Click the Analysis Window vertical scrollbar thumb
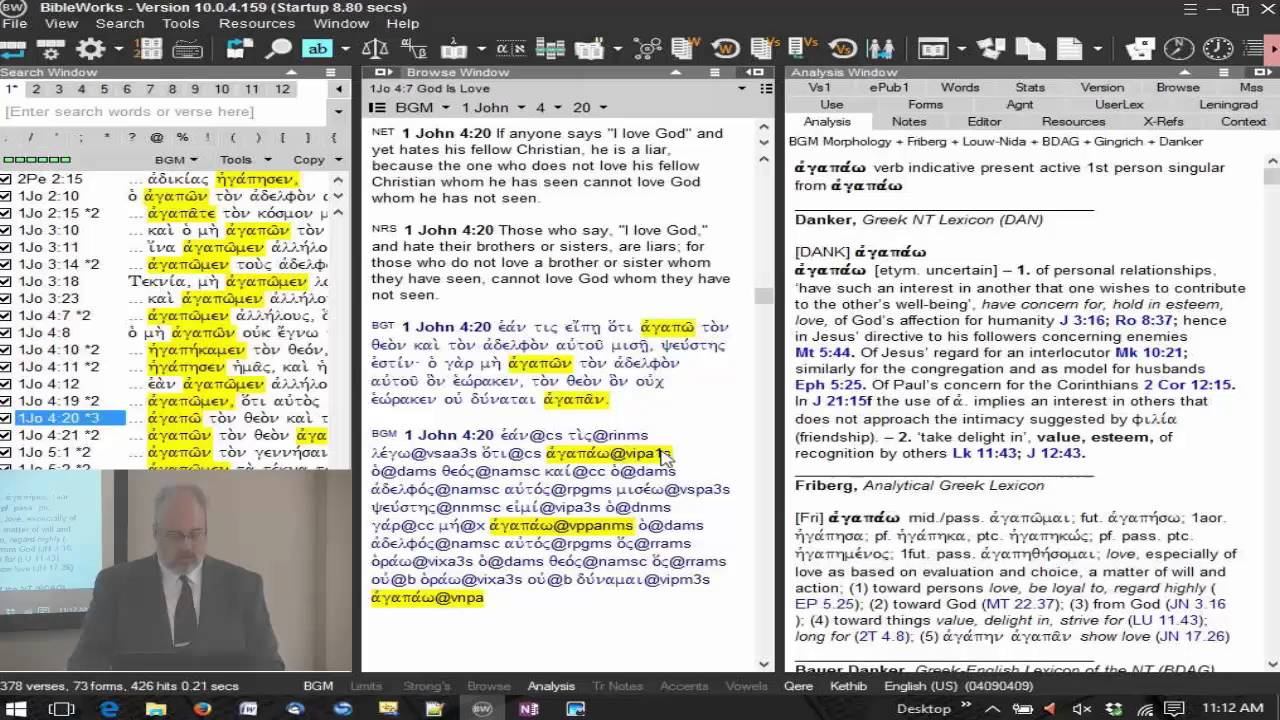Screen dimensions: 1280x720 [1272, 177]
